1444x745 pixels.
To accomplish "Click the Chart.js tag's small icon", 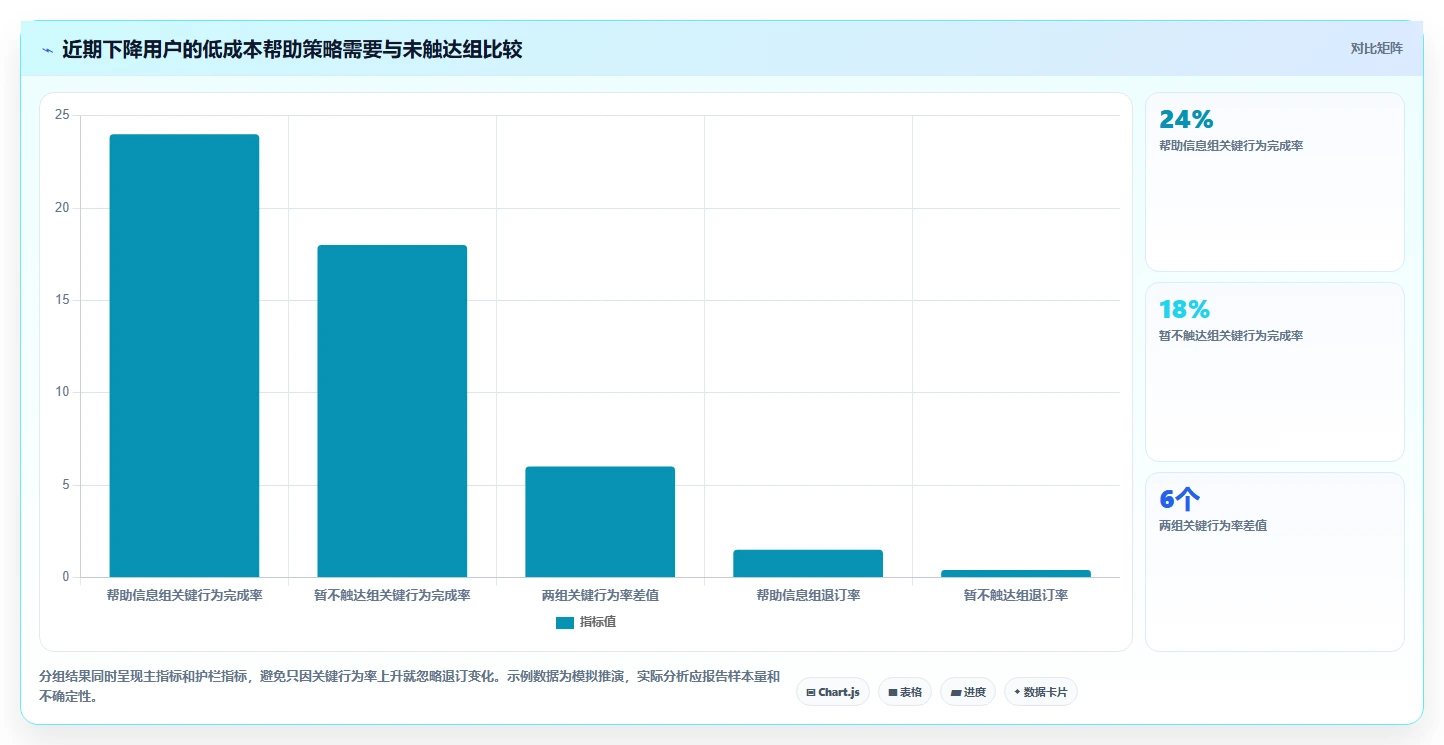I will click(811, 692).
